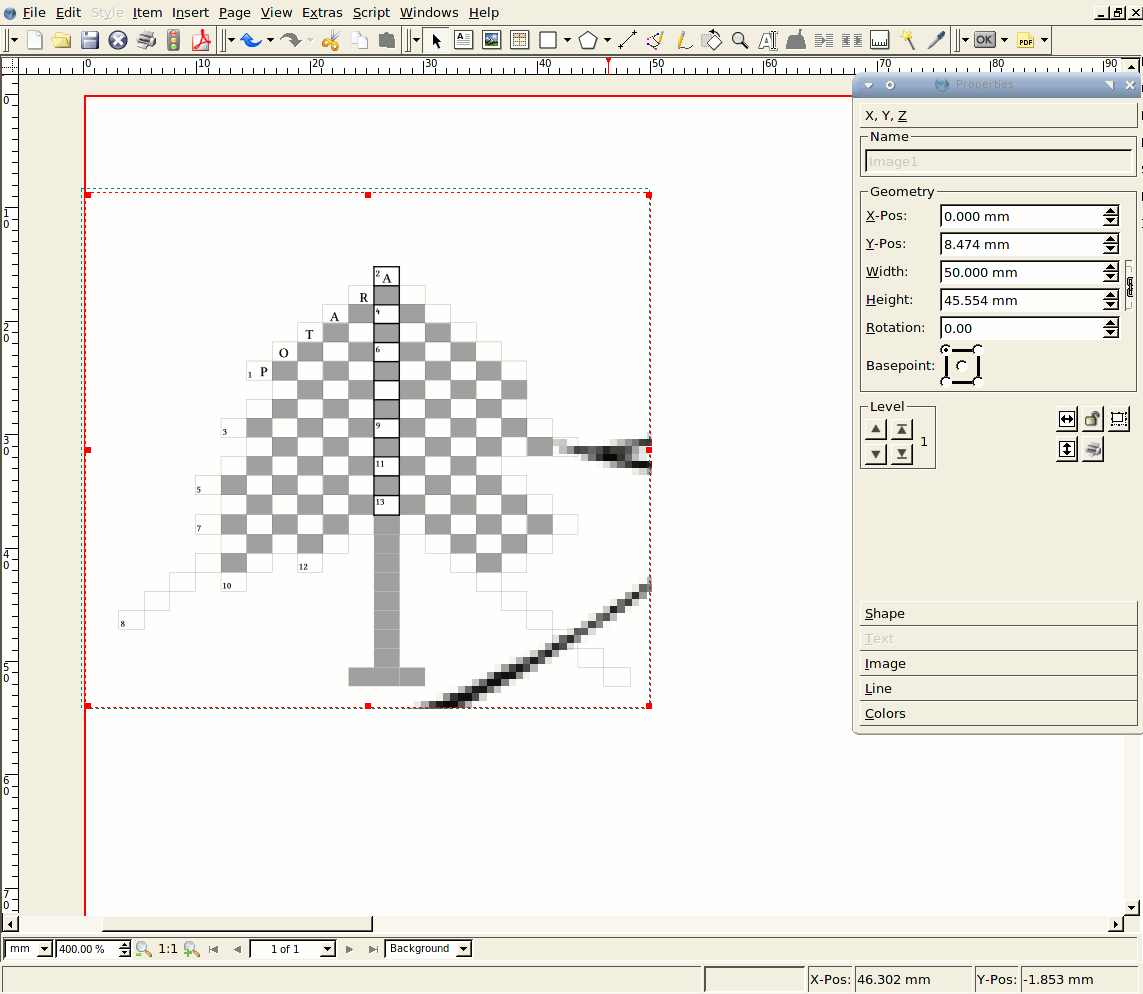Toggle printing enabled for the item
The height and width of the screenshot is (994, 1143).
1093,450
